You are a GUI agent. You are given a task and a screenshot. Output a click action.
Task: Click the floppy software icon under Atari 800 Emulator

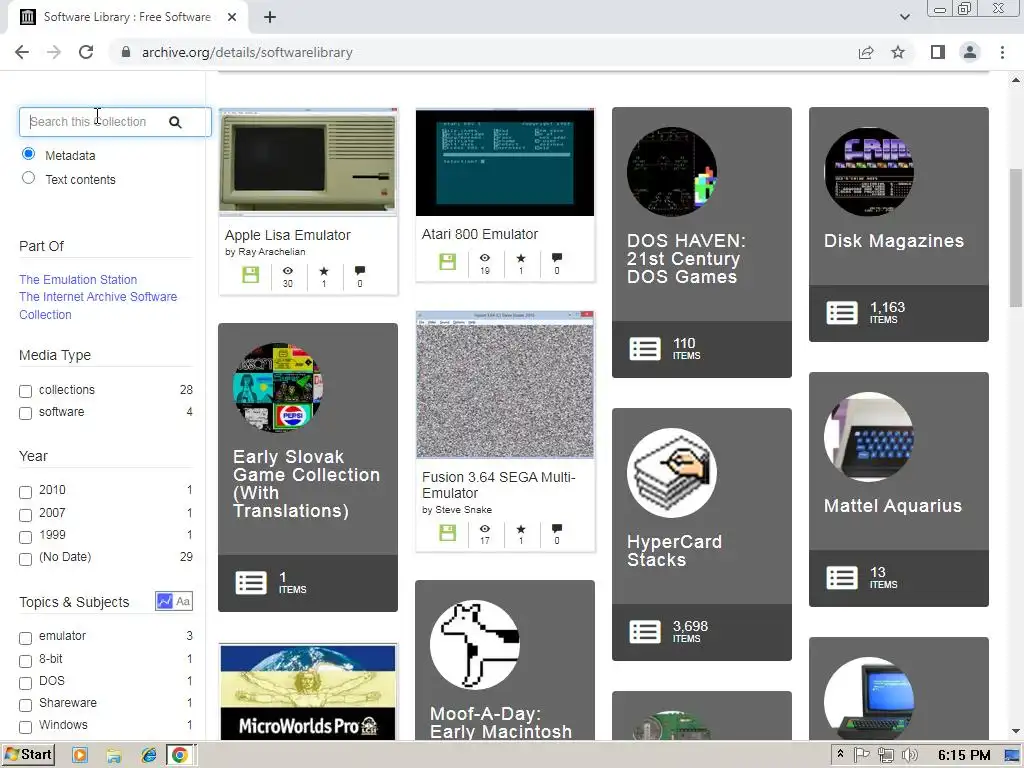tap(447, 262)
